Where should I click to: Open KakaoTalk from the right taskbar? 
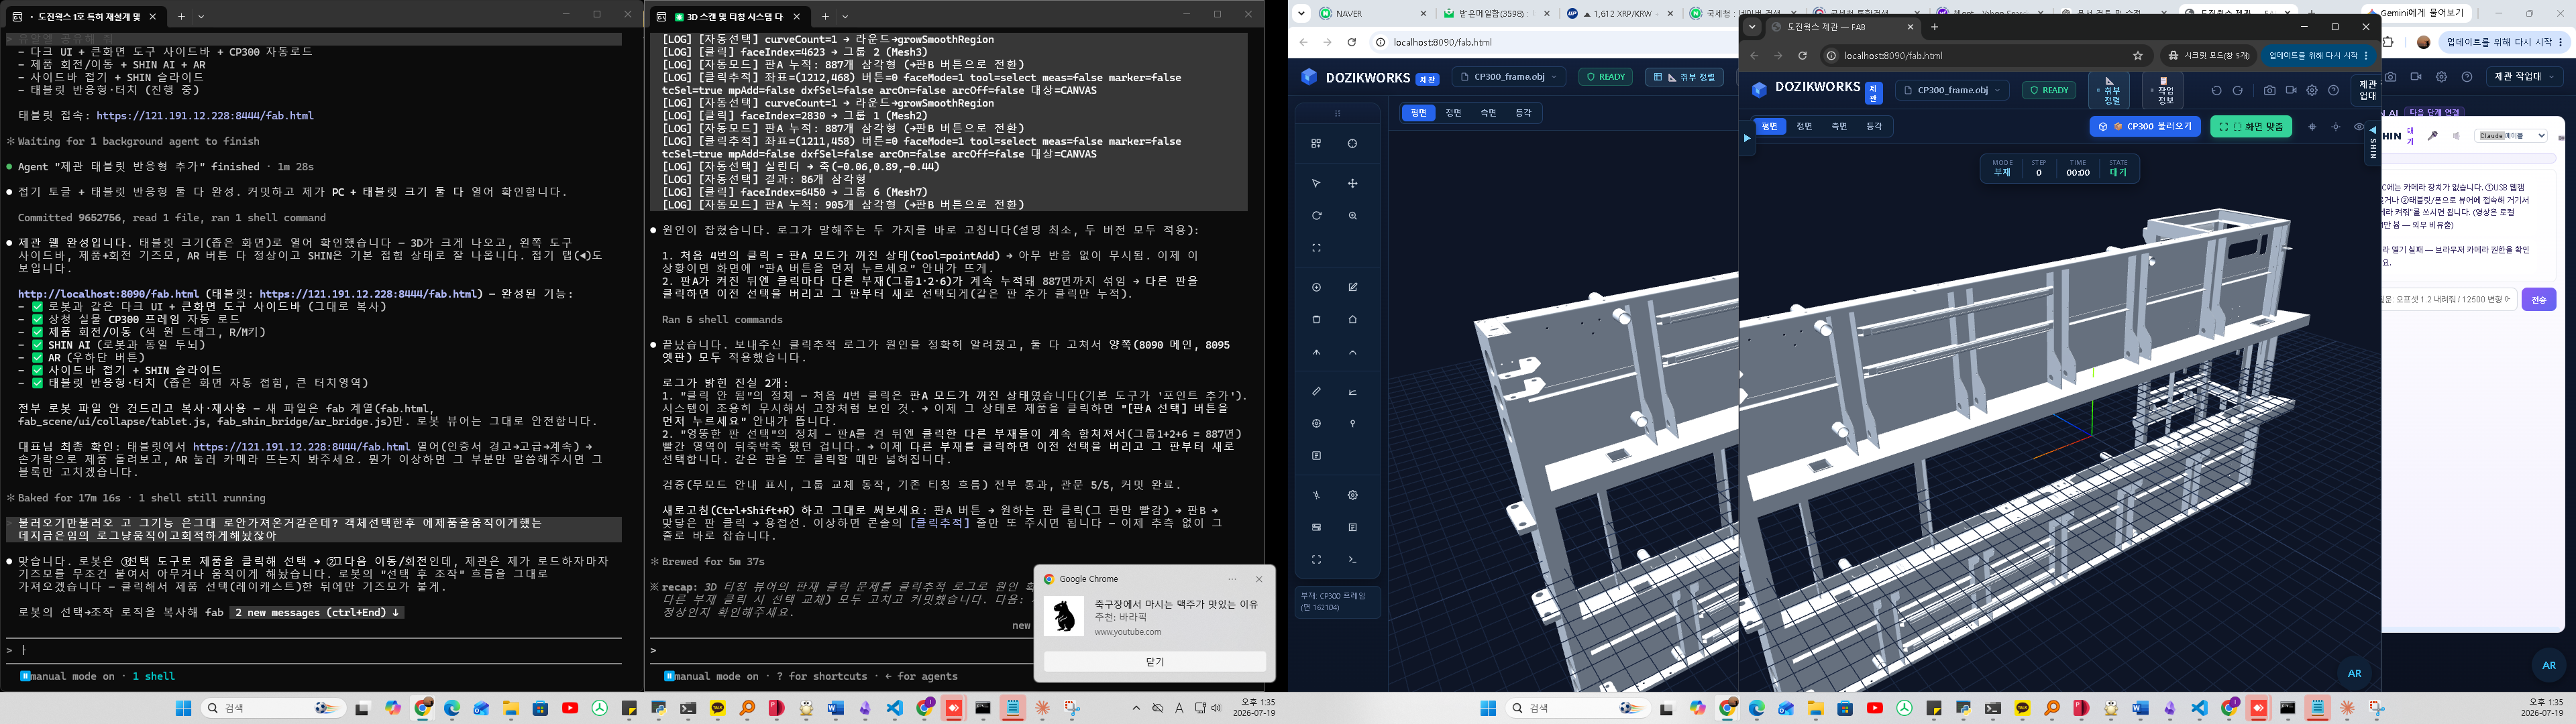[2022, 708]
